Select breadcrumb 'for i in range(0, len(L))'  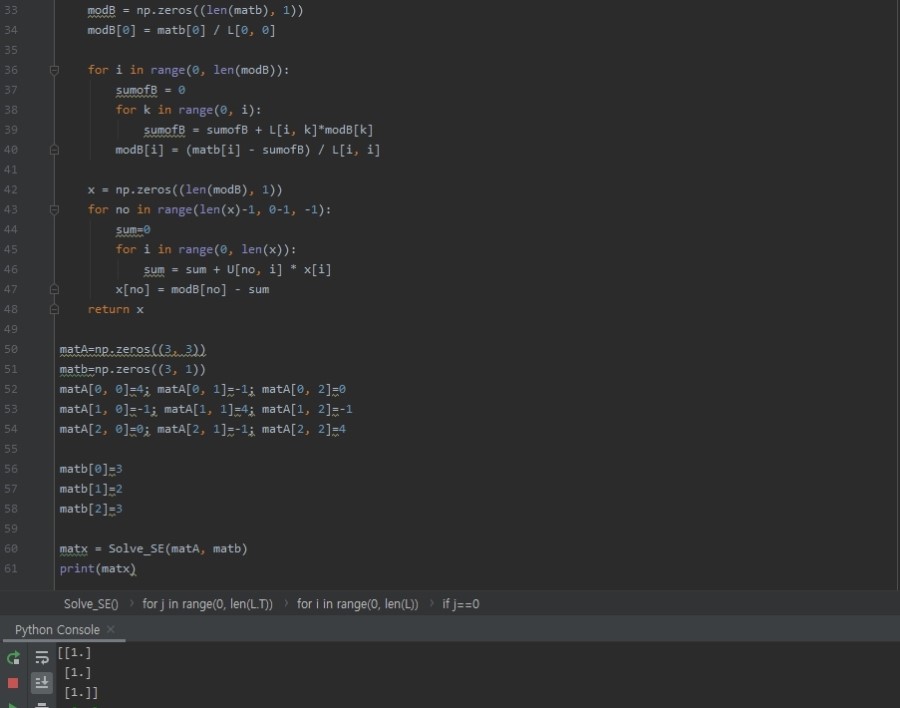(357, 604)
